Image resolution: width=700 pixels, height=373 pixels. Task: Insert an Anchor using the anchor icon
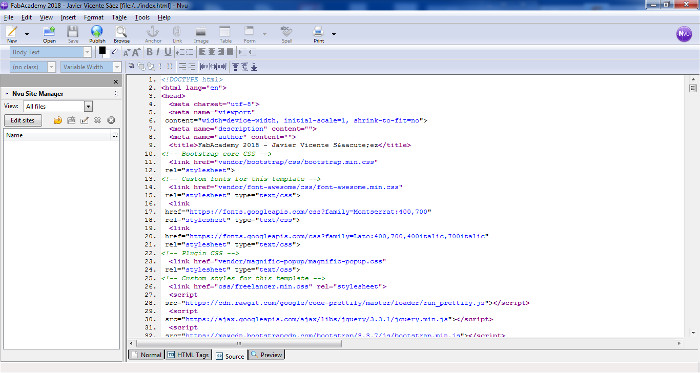[153, 32]
